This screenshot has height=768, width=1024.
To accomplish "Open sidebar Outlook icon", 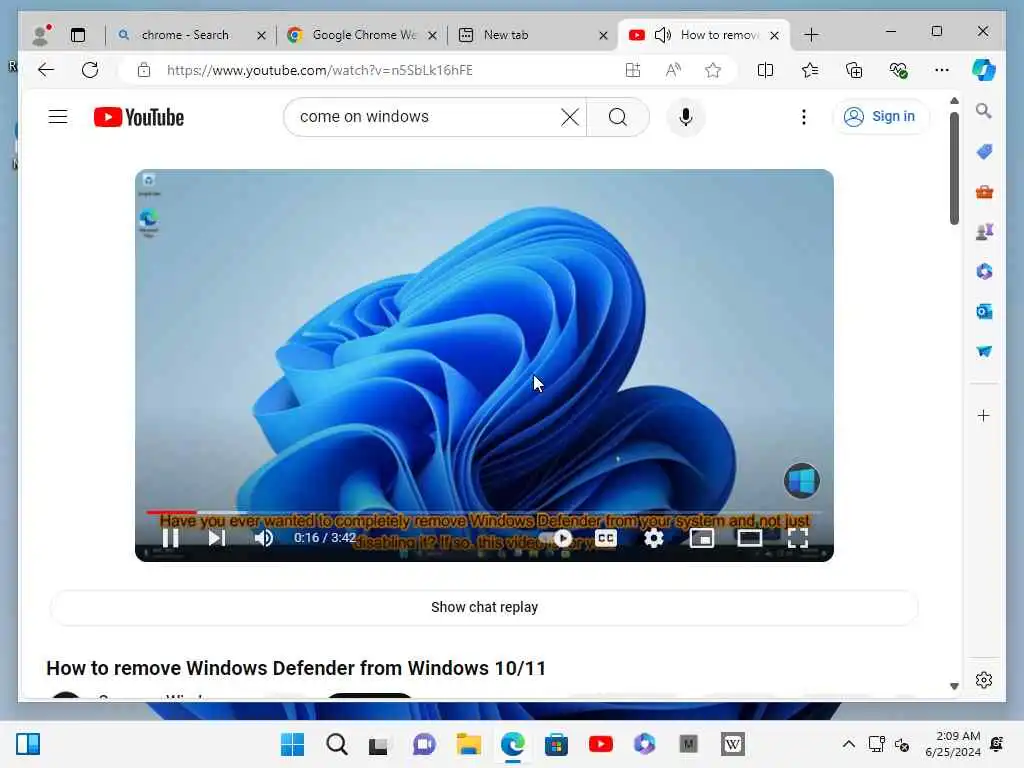I will tap(984, 312).
